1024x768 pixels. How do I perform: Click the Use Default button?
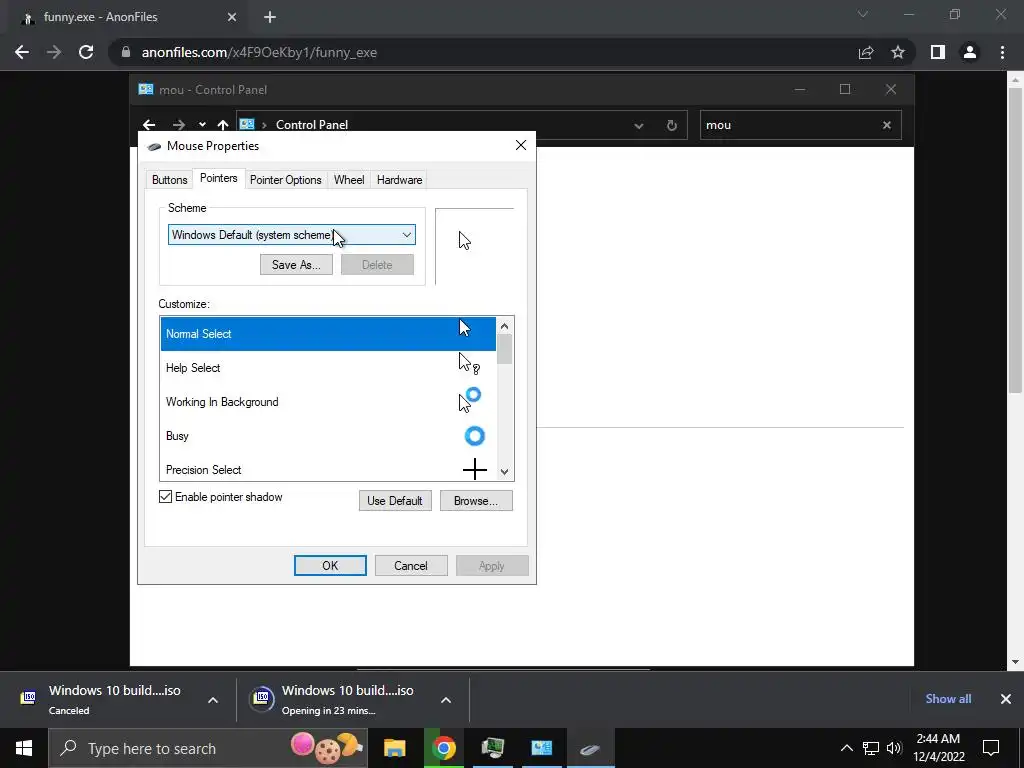(x=395, y=501)
